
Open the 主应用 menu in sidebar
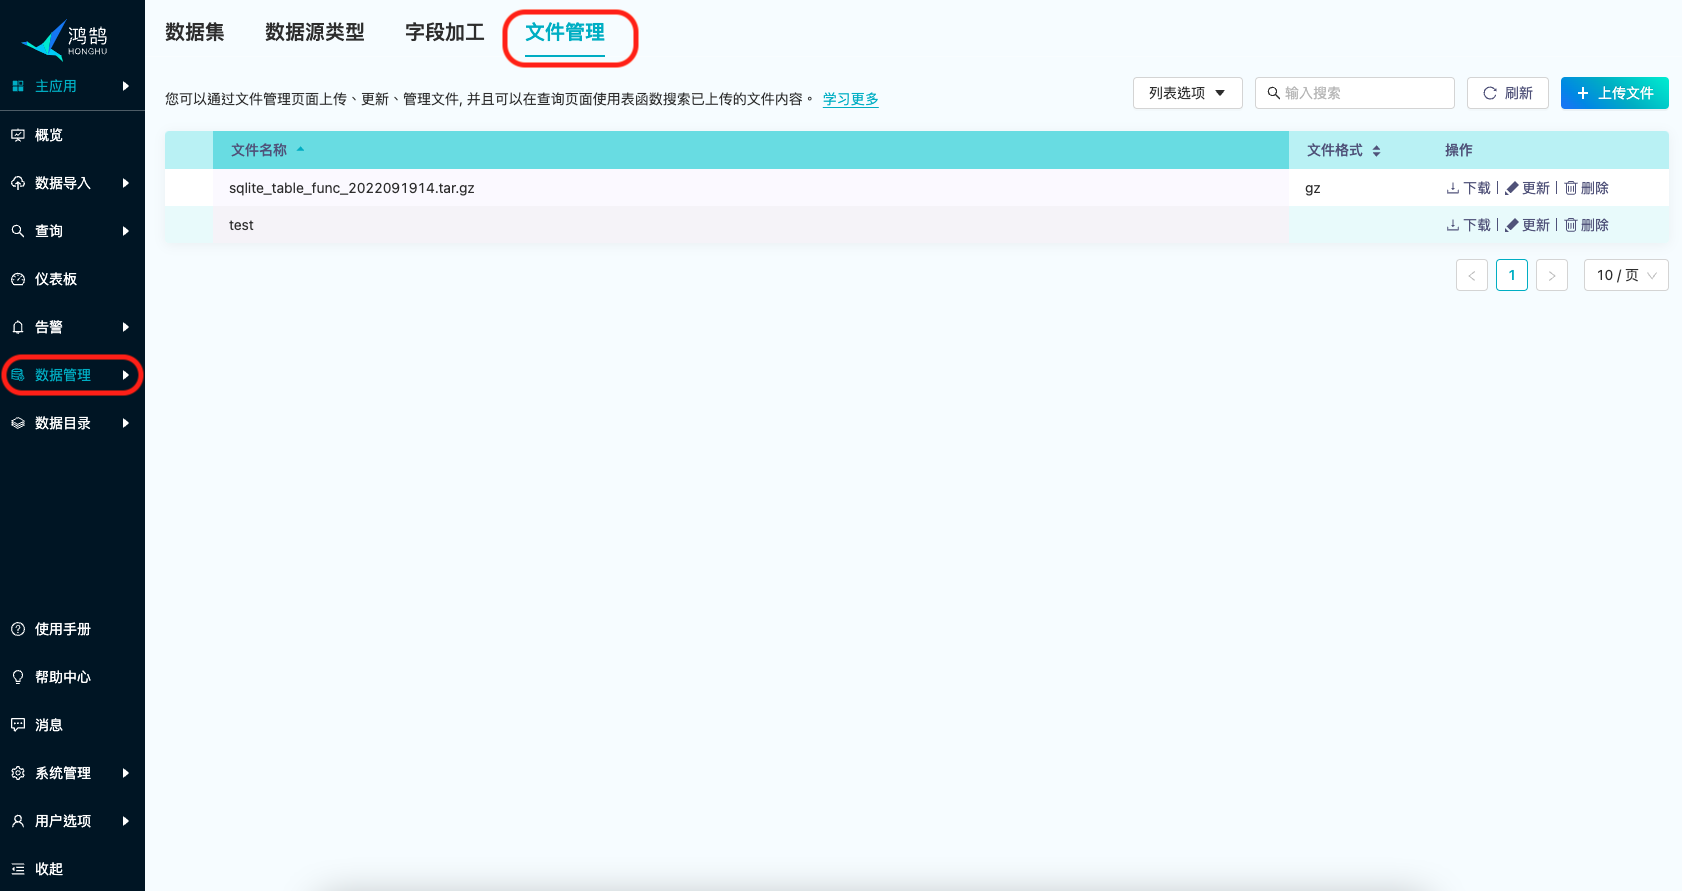(56, 86)
